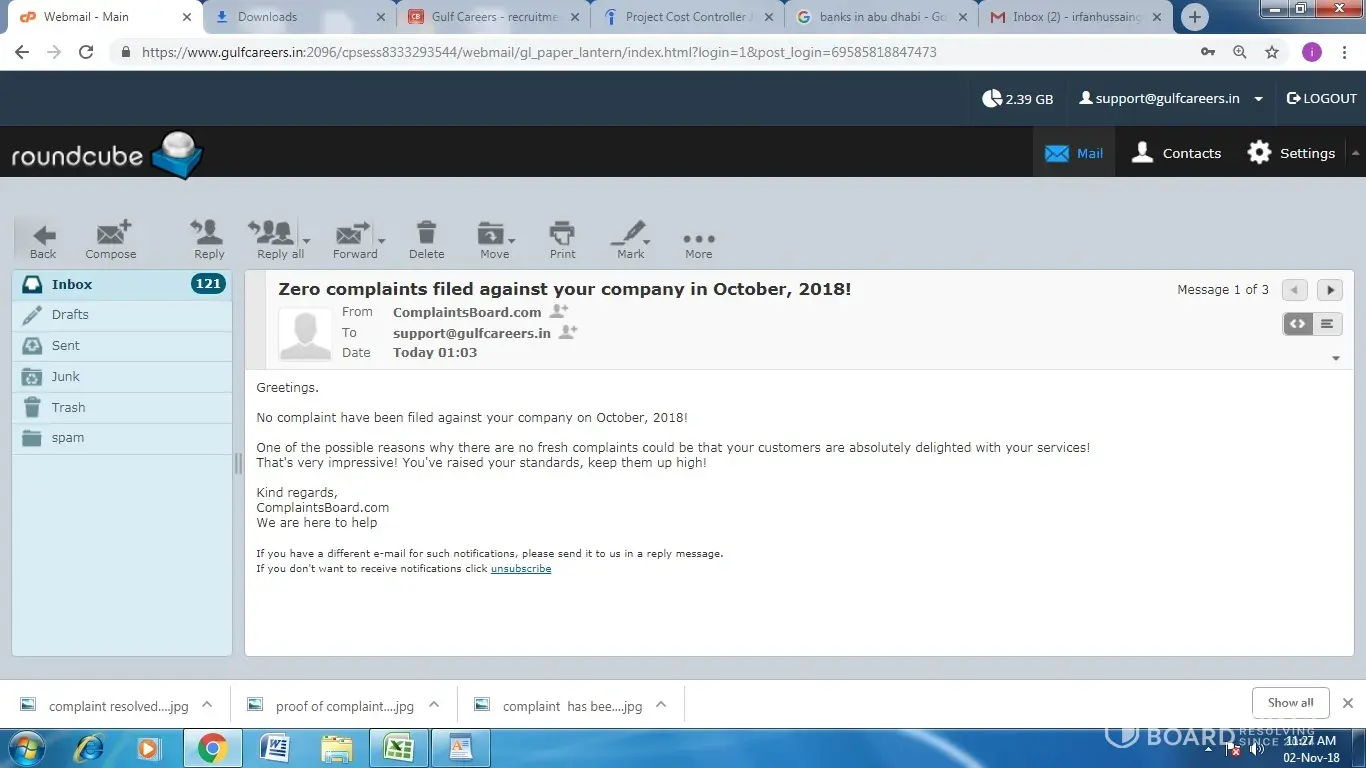Open the Sent folder
Viewport: 1366px width, 768px height.
click(122, 345)
